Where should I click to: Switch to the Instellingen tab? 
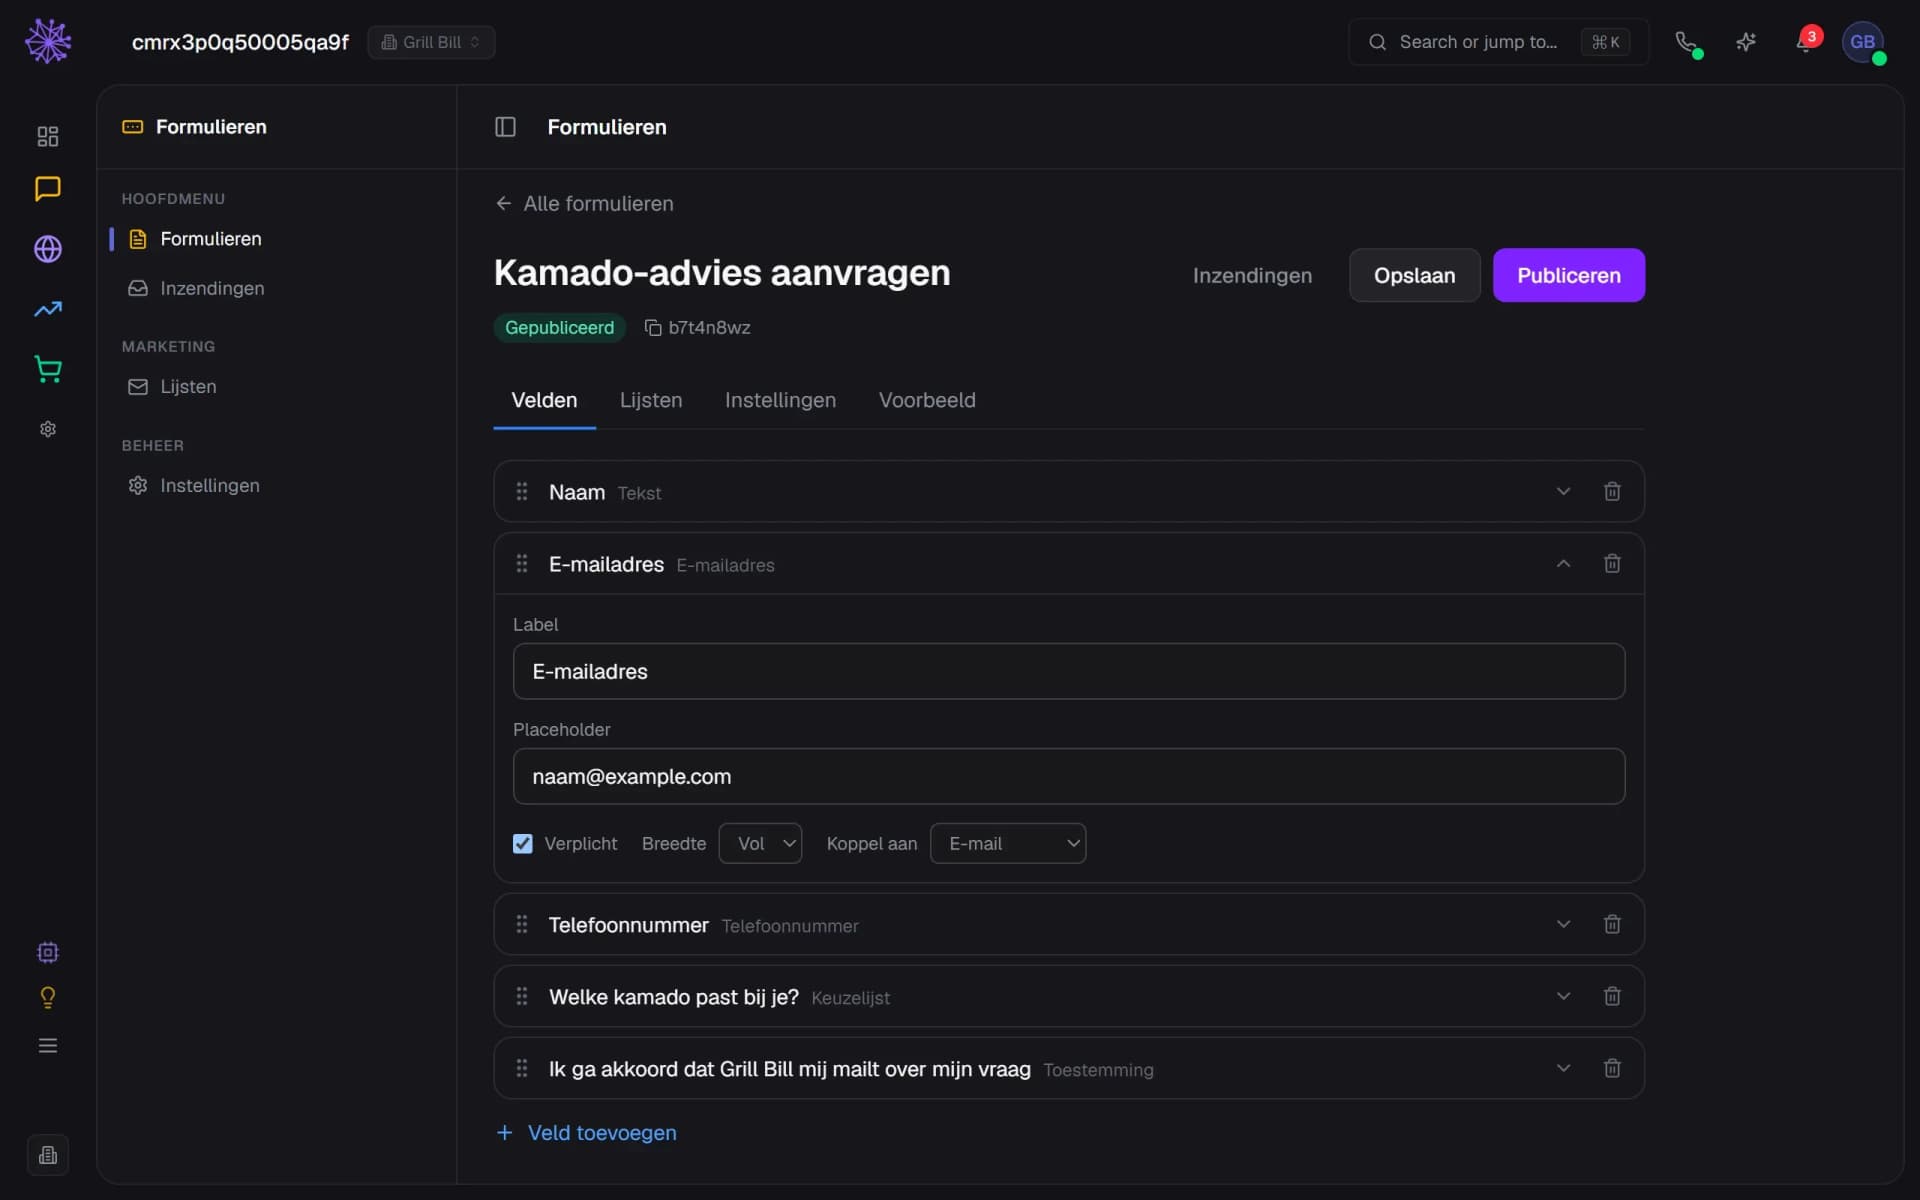(x=780, y=400)
